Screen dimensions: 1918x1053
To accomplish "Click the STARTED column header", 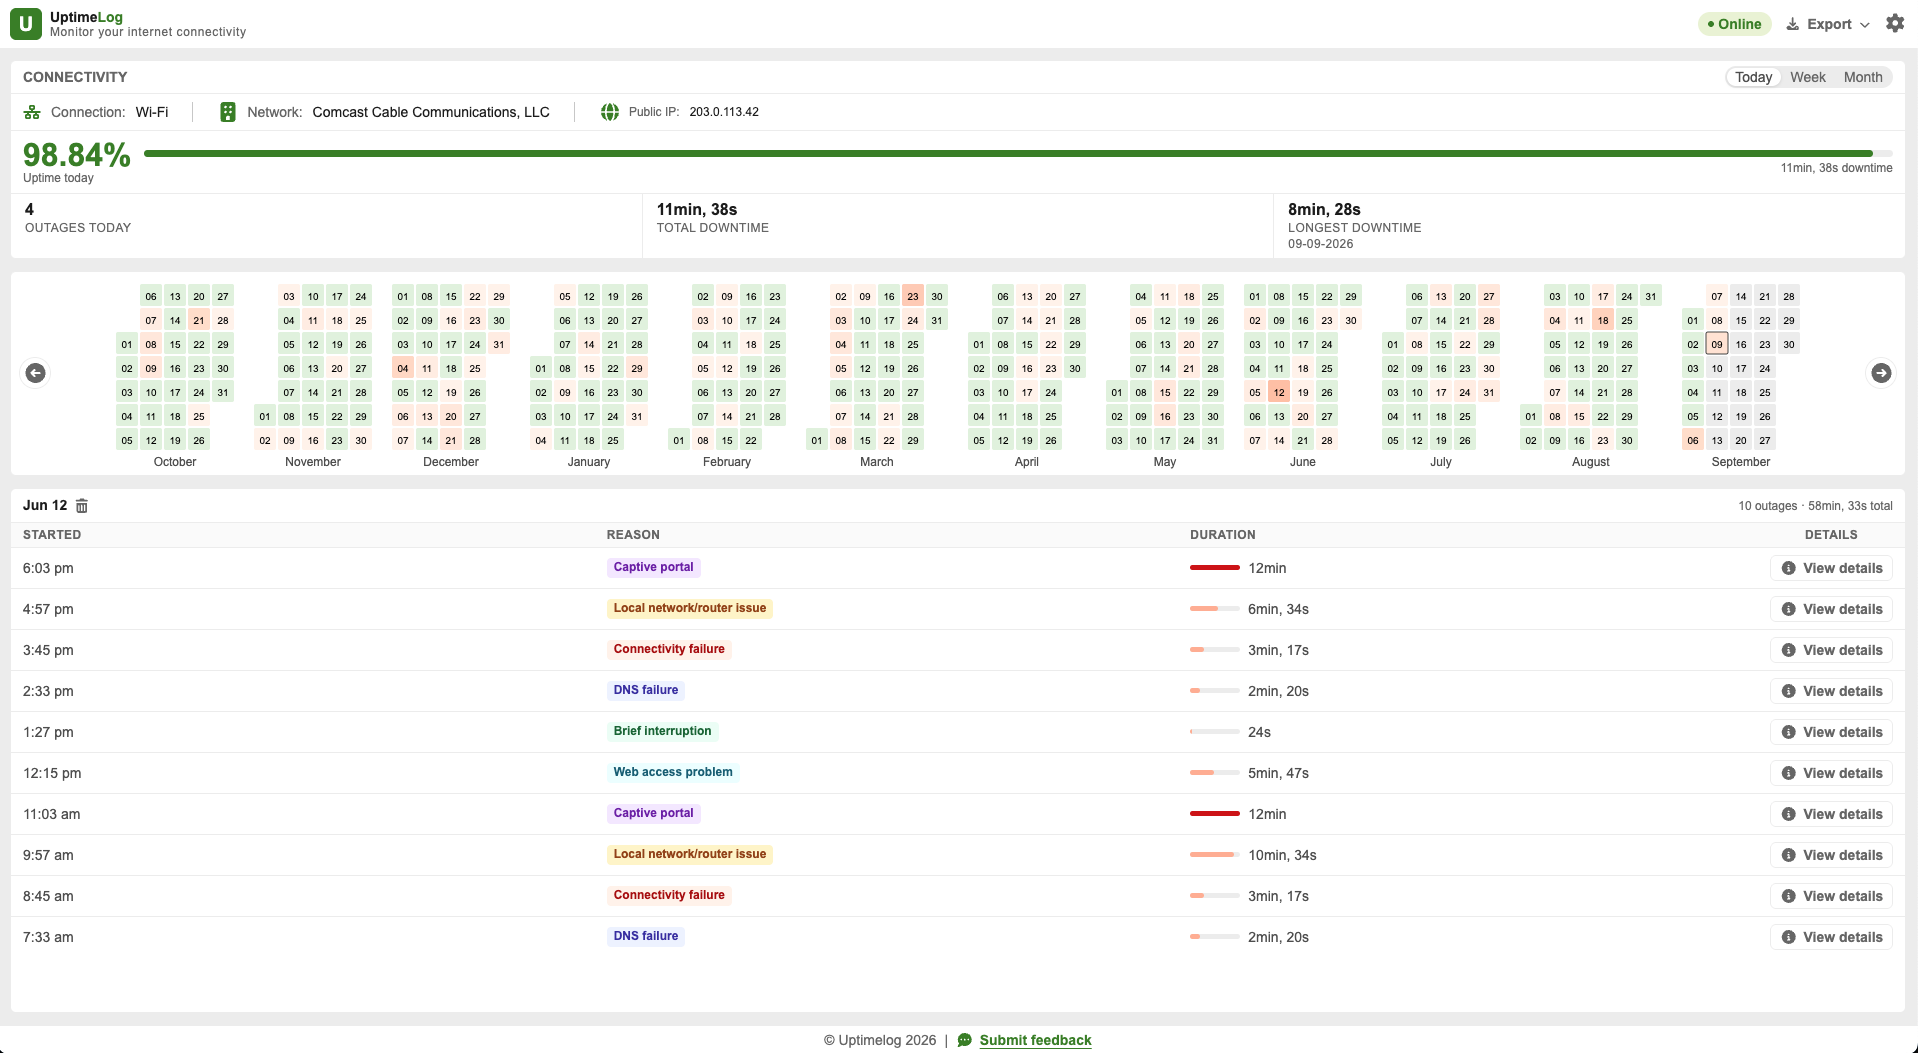I will click(x=52, y=535).
